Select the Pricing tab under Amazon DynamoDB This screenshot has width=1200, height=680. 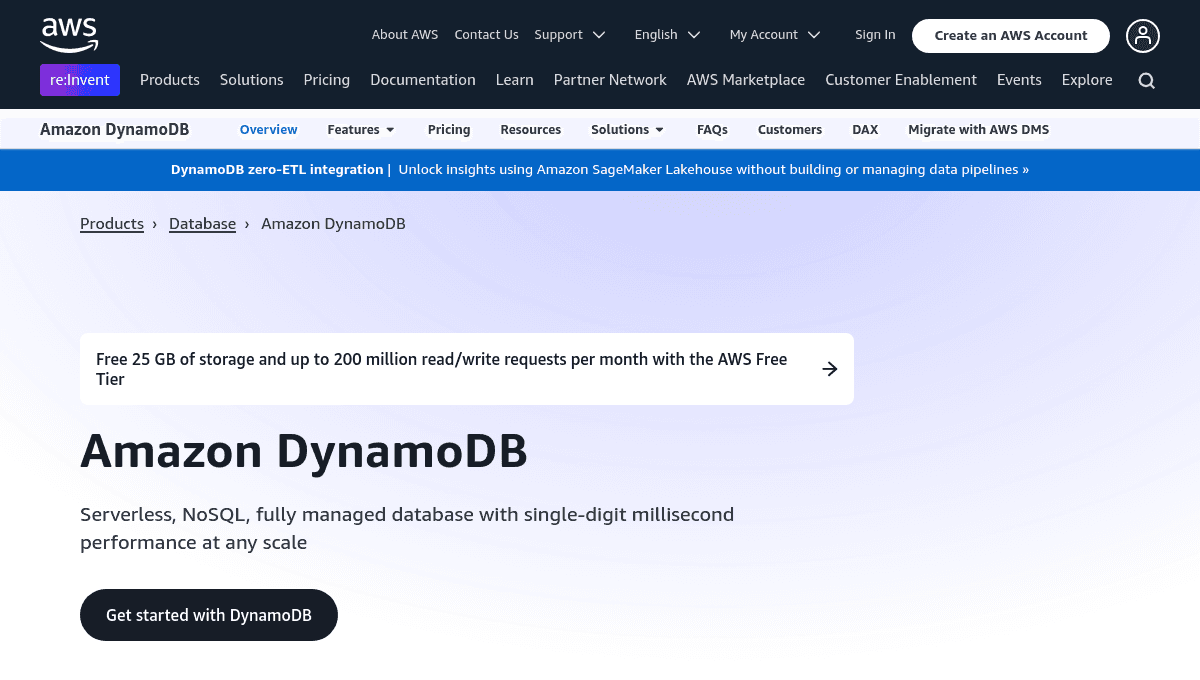448,129
